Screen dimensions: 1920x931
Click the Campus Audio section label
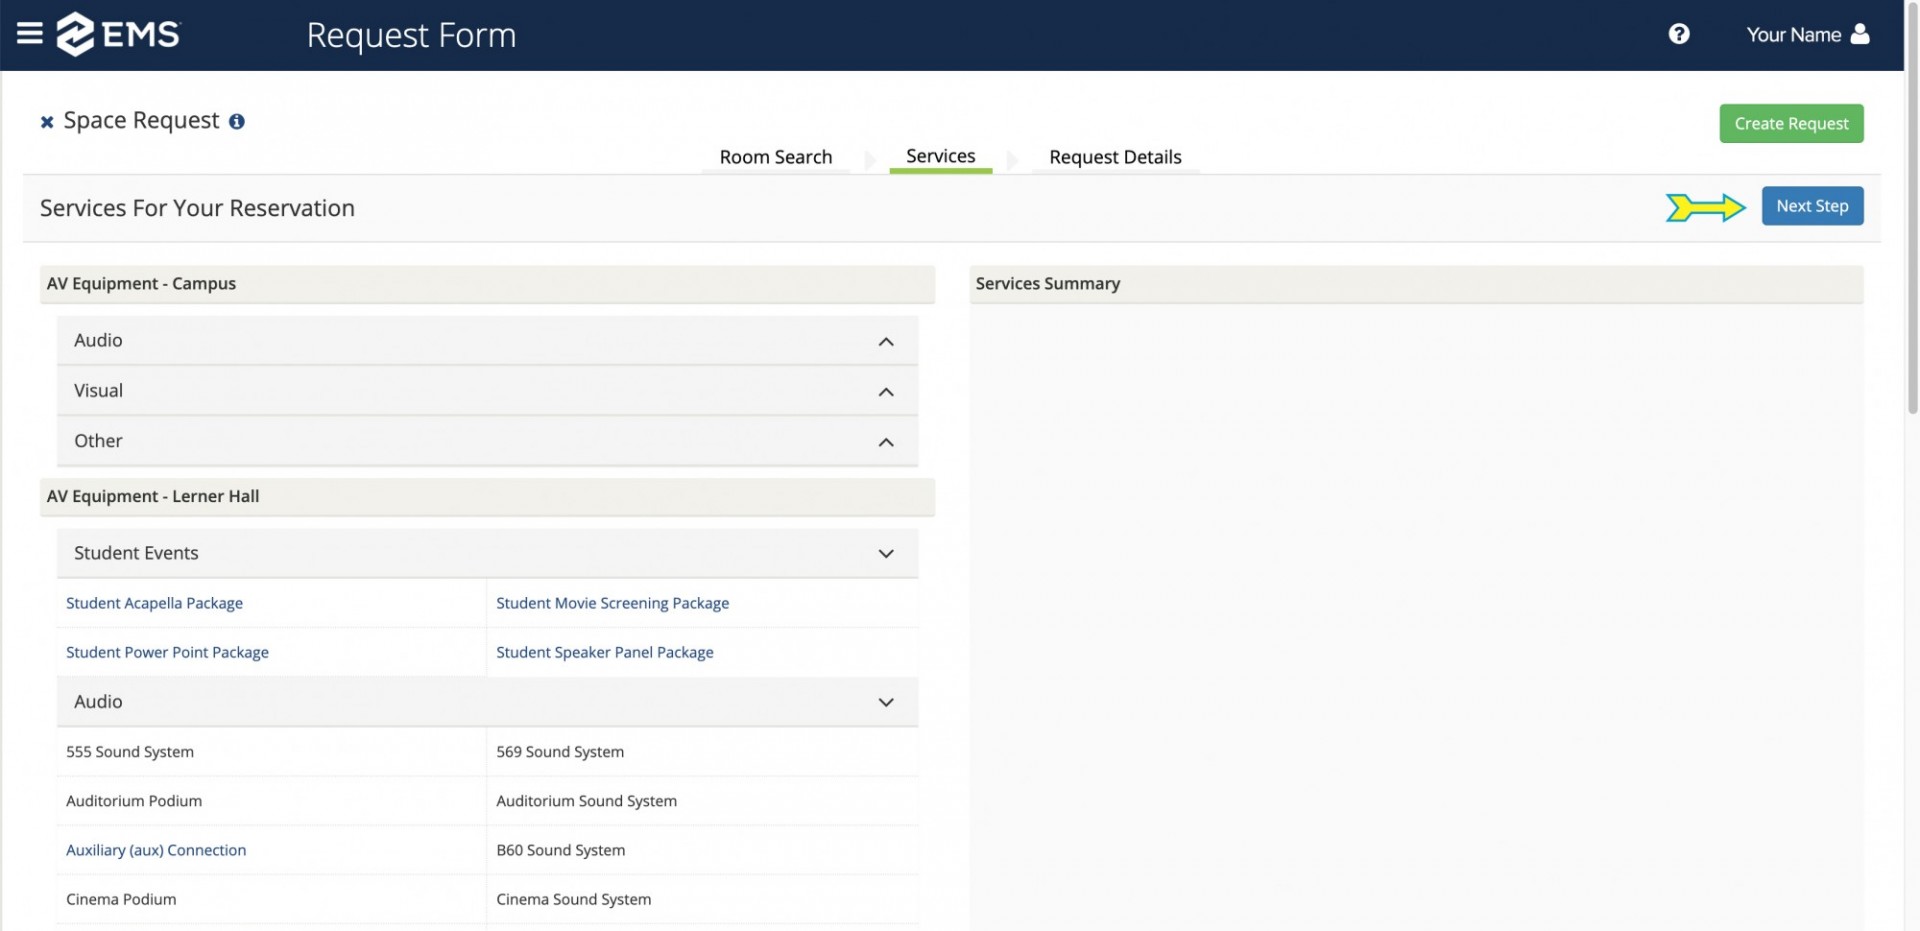(x=98, y=340)
